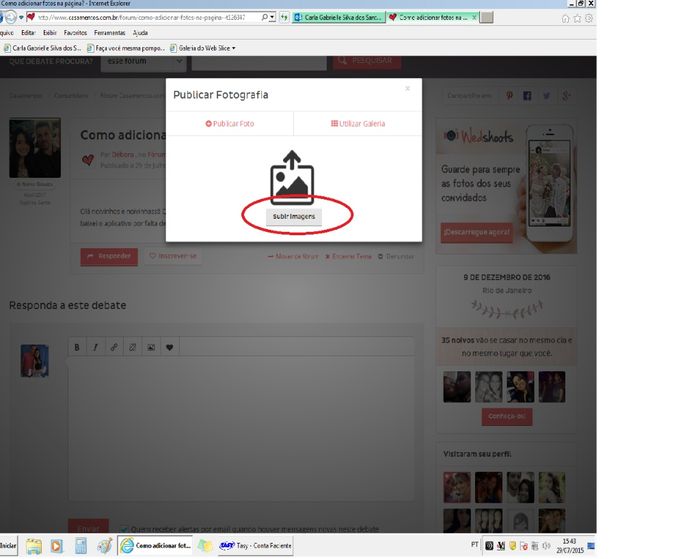Select the Publicar Foto tab

click(229, 124)
